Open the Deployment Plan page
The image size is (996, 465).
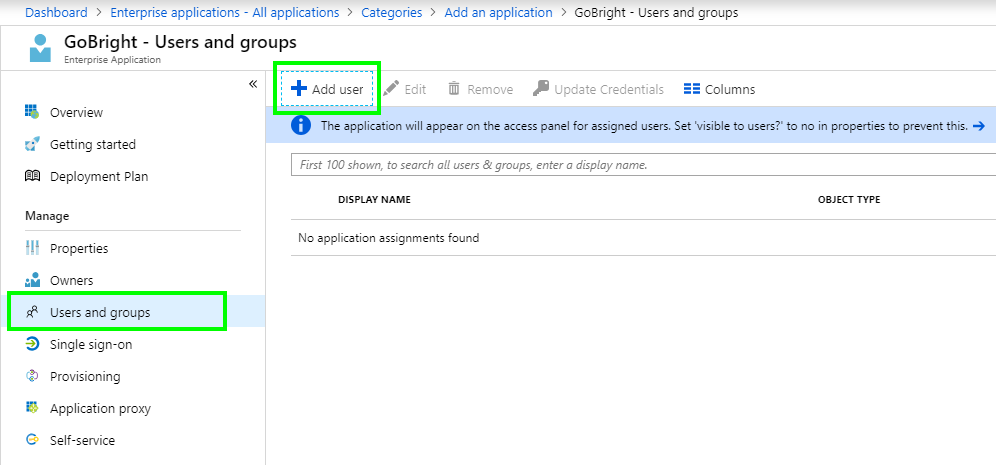click(98, 176)
